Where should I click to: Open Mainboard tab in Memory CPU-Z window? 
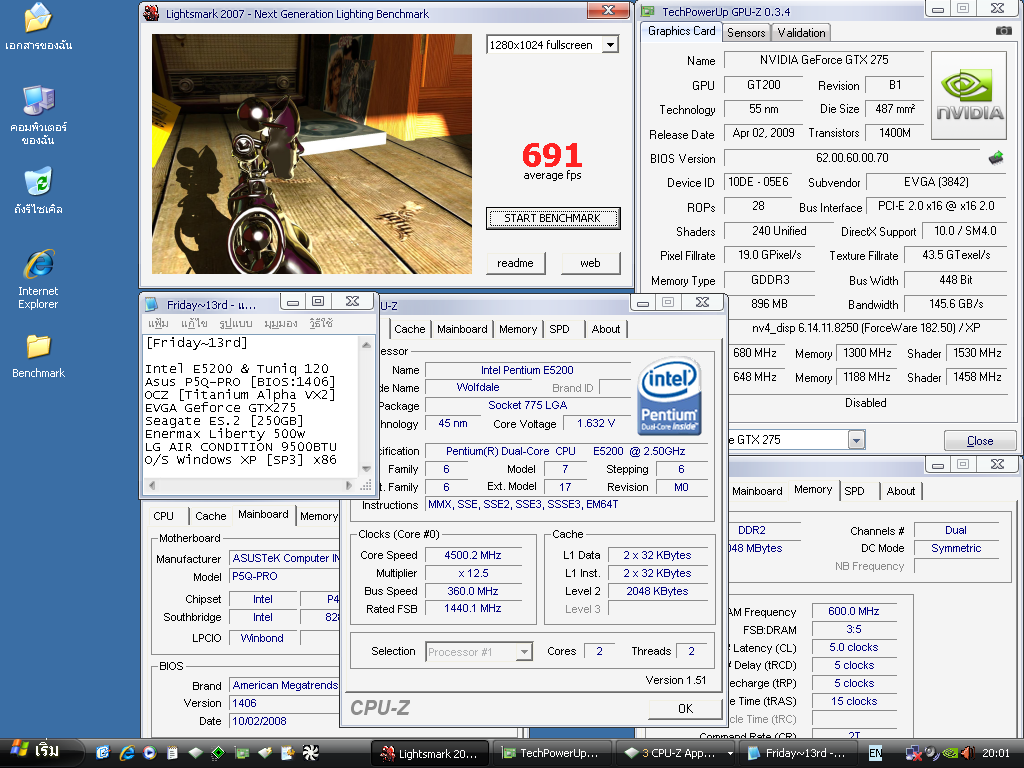(x=757, y=491)
